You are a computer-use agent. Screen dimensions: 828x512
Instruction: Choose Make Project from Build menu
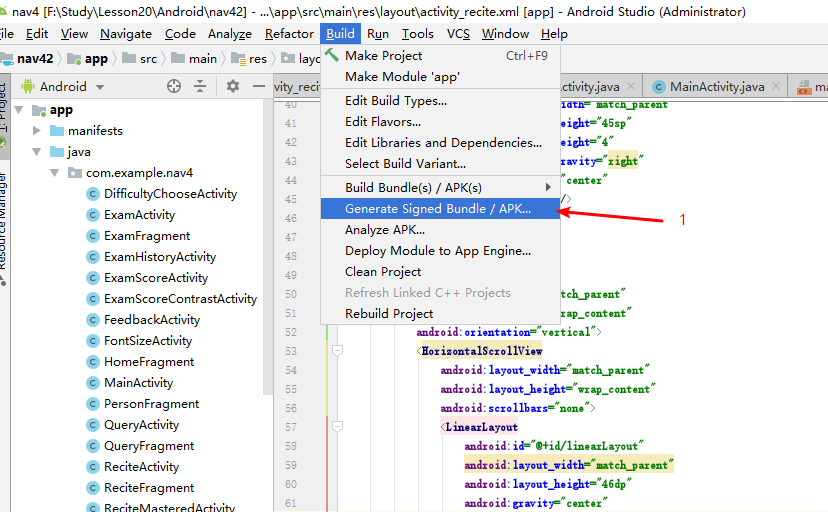point(440,55)
